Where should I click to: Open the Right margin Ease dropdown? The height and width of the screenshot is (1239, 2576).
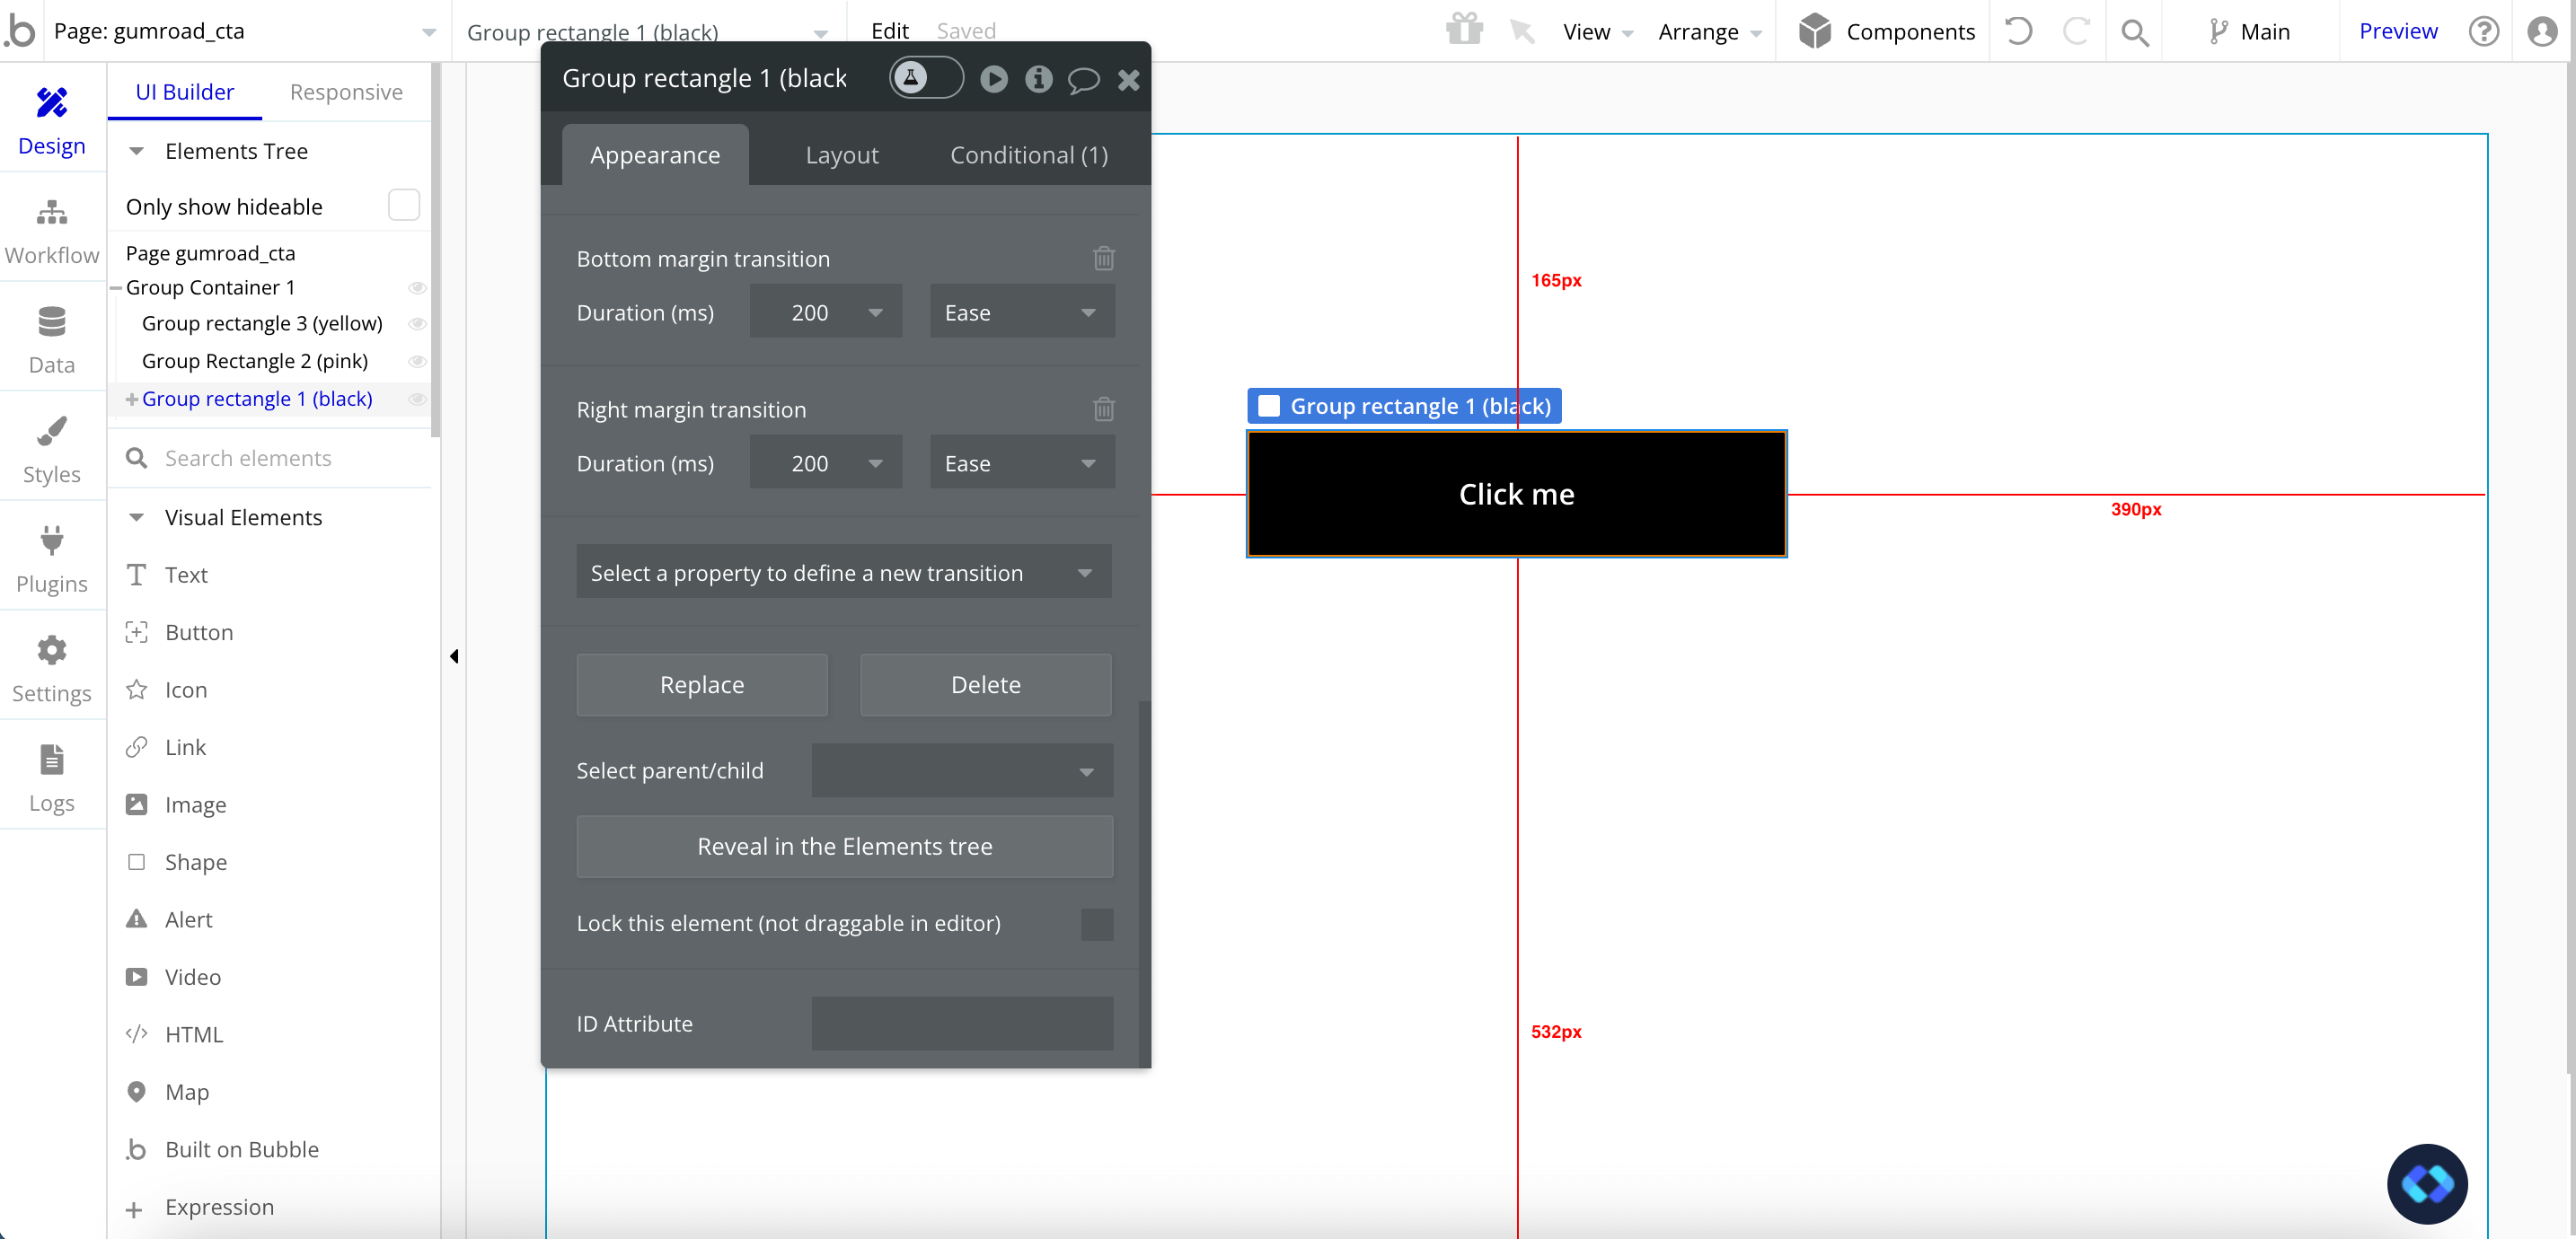1021,464
